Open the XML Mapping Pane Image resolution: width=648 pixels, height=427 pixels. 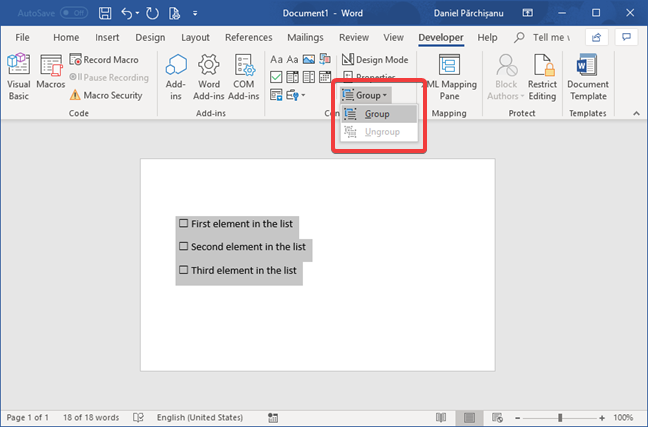(x=450, y=77)
